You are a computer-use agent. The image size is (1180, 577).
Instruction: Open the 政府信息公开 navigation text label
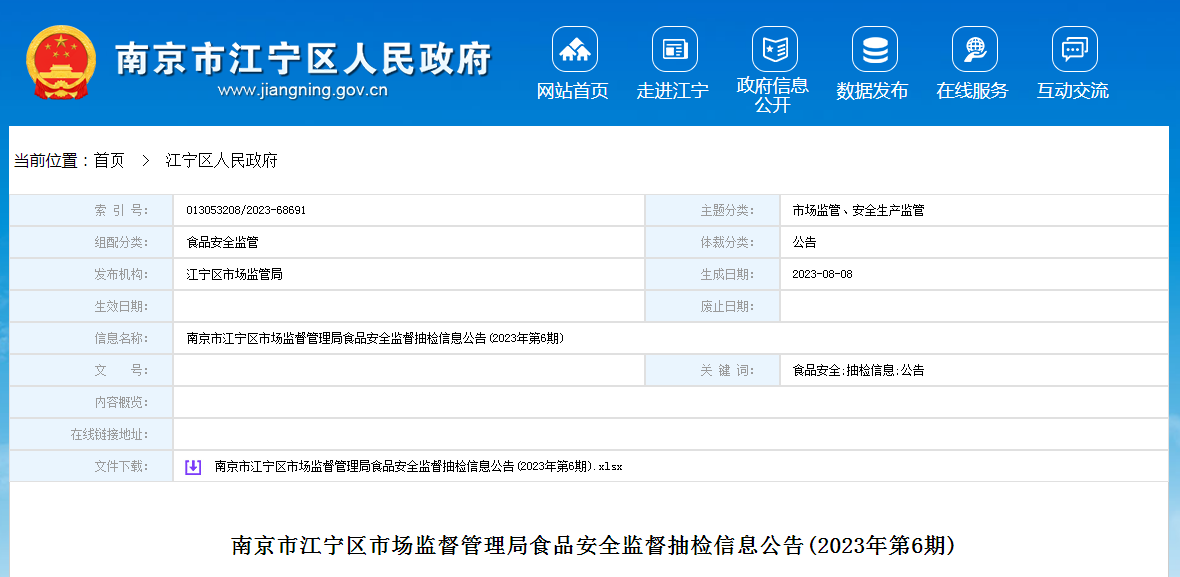[773, 94]
